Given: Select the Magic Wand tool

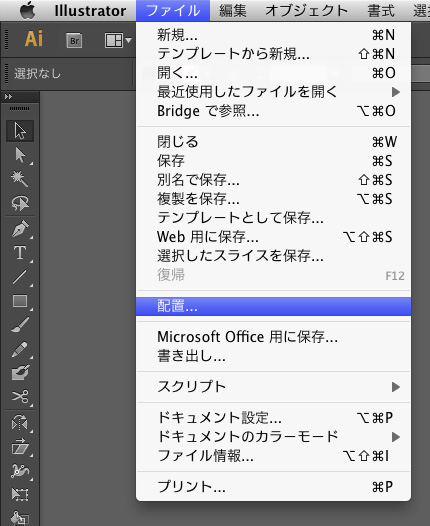Looking at the screenshot, I should click(20, 179).
